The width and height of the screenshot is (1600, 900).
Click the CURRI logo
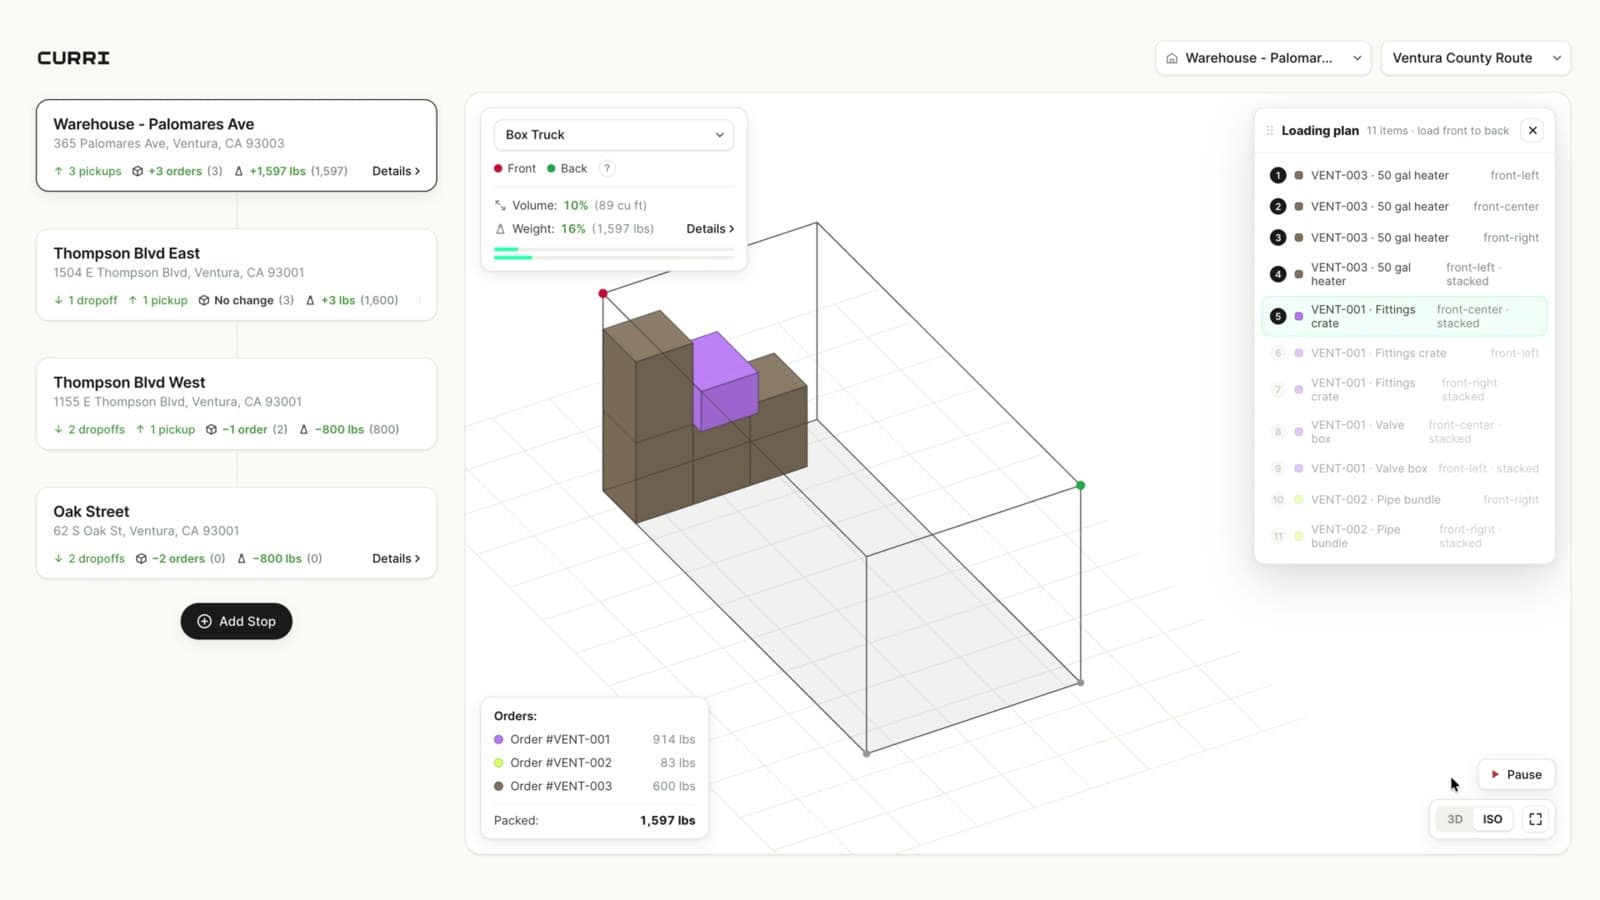coord(73,58)
